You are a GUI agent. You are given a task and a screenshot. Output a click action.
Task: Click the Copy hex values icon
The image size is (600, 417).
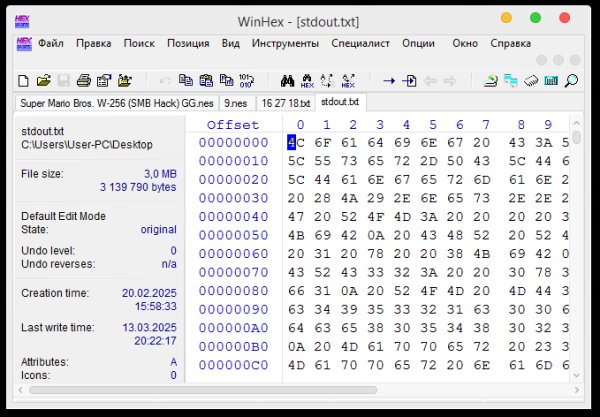click(227, 80)
